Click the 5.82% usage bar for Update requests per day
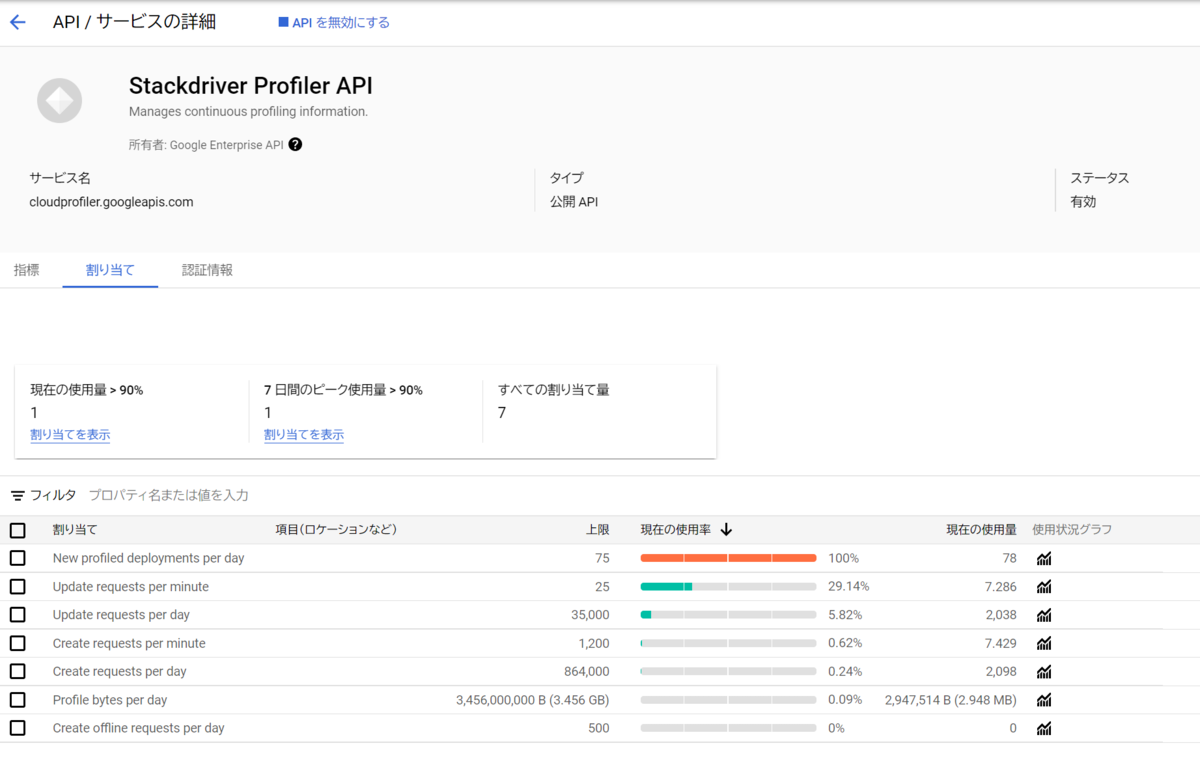The image size is (1200, 765). point(728,615)
